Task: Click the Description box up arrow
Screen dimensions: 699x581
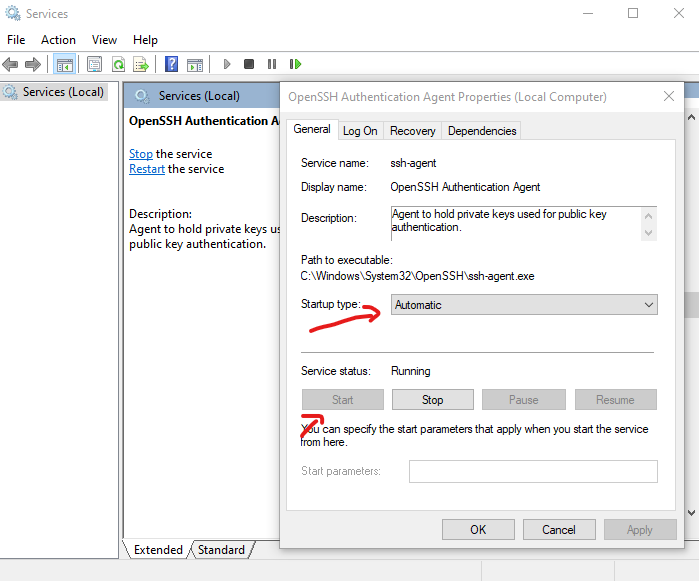Action: click(x=649, y=216)
